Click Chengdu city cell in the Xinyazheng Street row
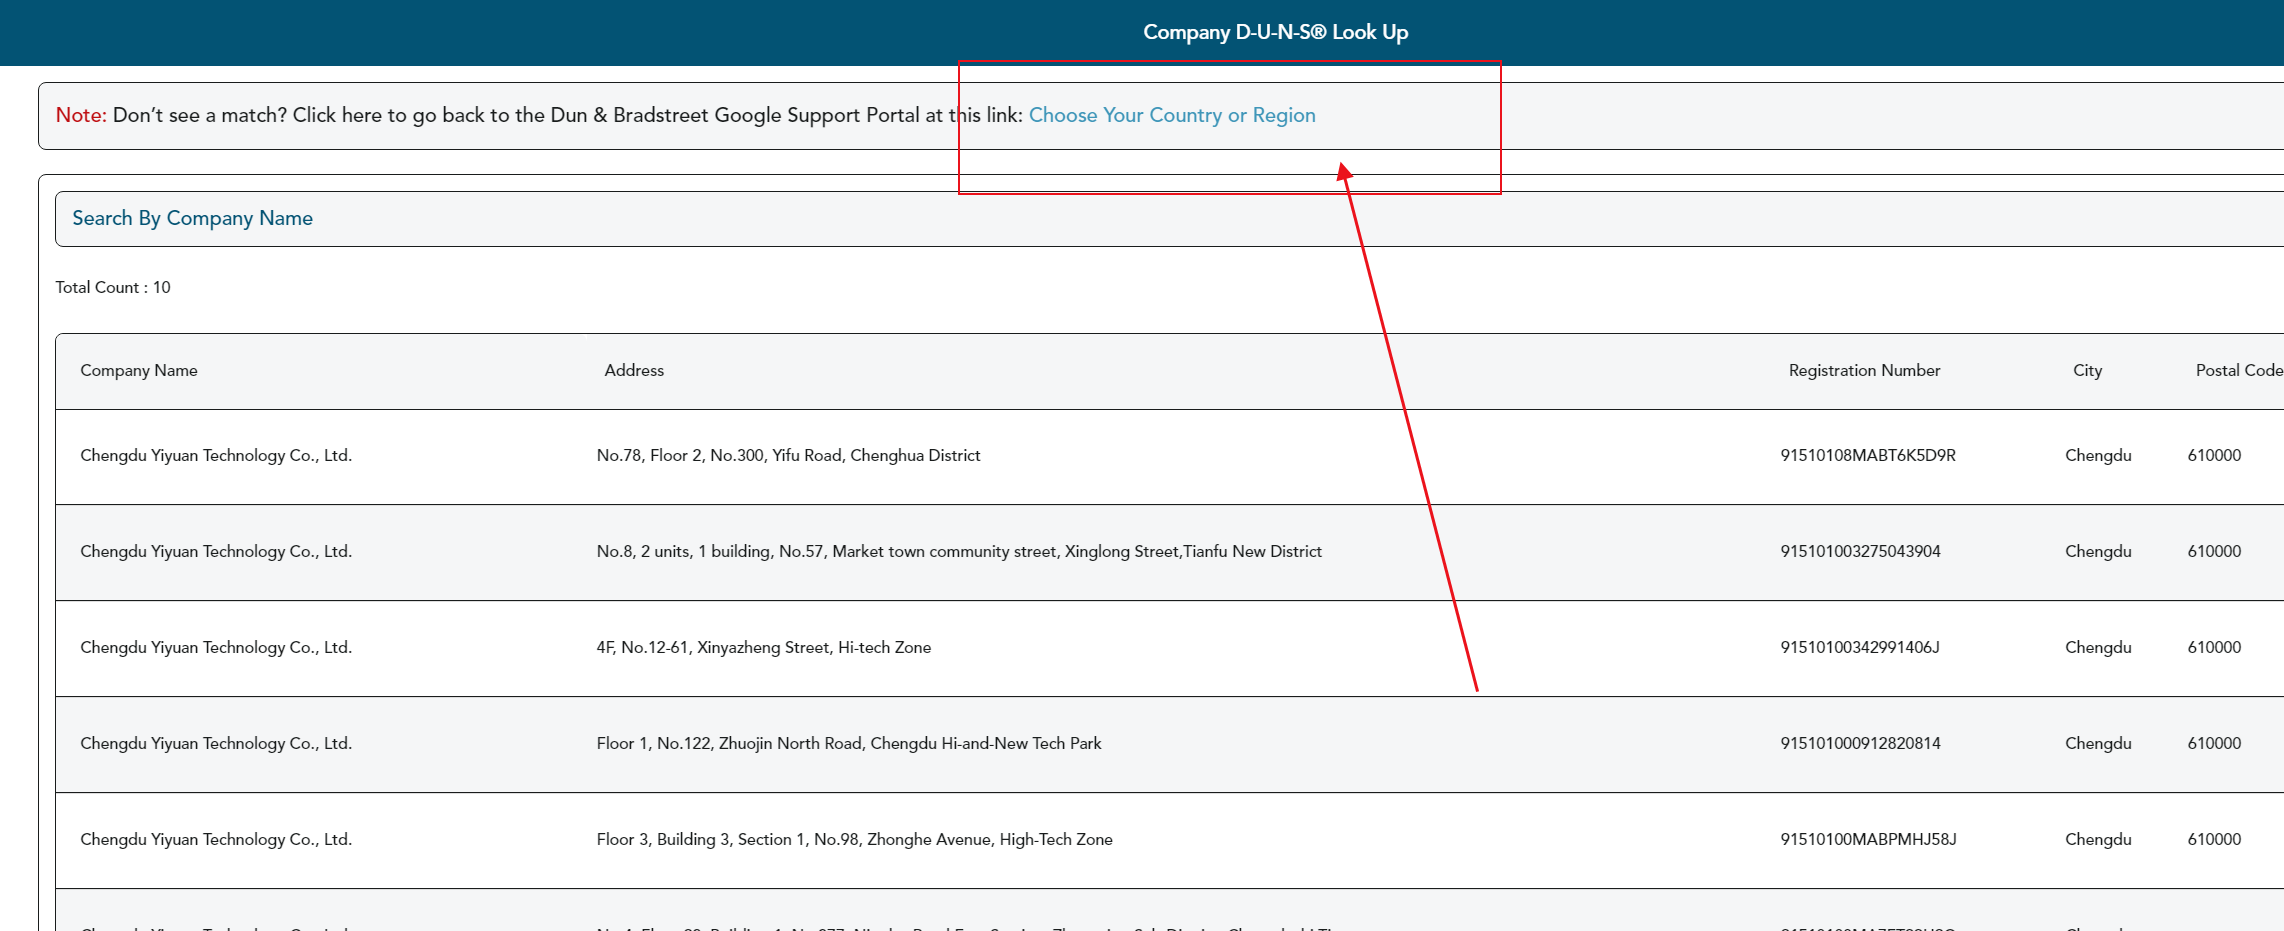Screen dimensions: 2284x931 2098,647
